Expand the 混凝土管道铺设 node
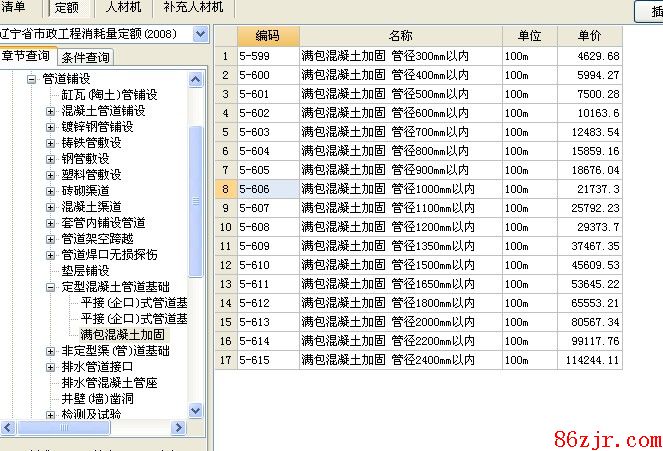 (51, 111)
